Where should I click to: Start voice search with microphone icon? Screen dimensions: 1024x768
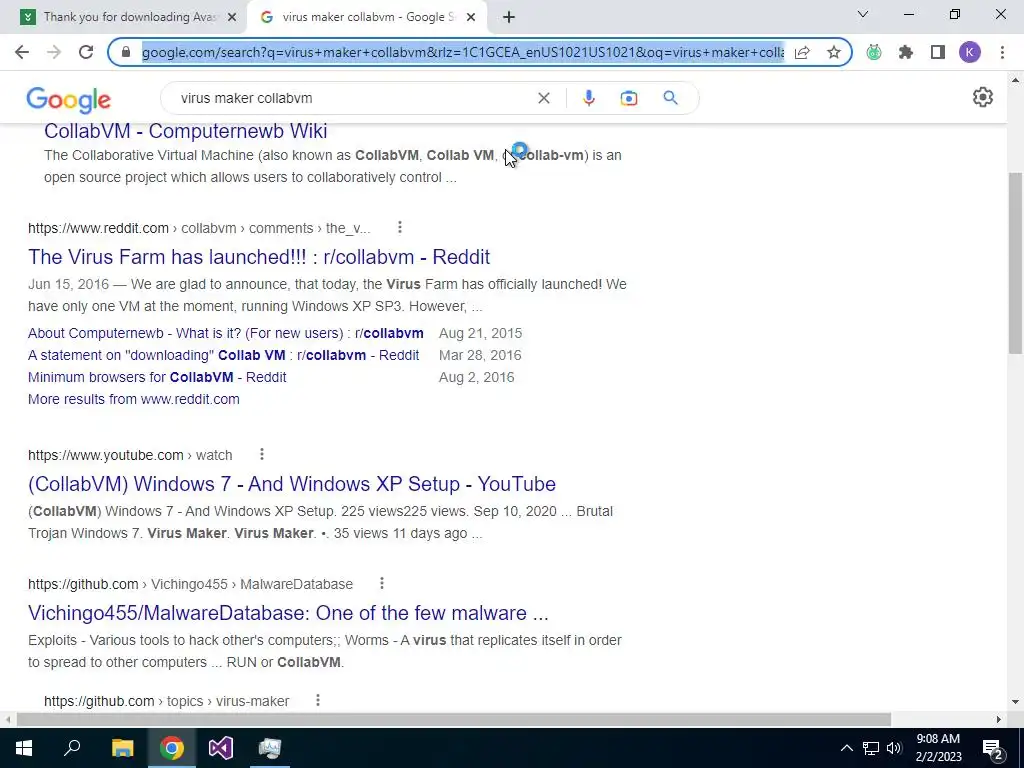[x=588, y=98]
